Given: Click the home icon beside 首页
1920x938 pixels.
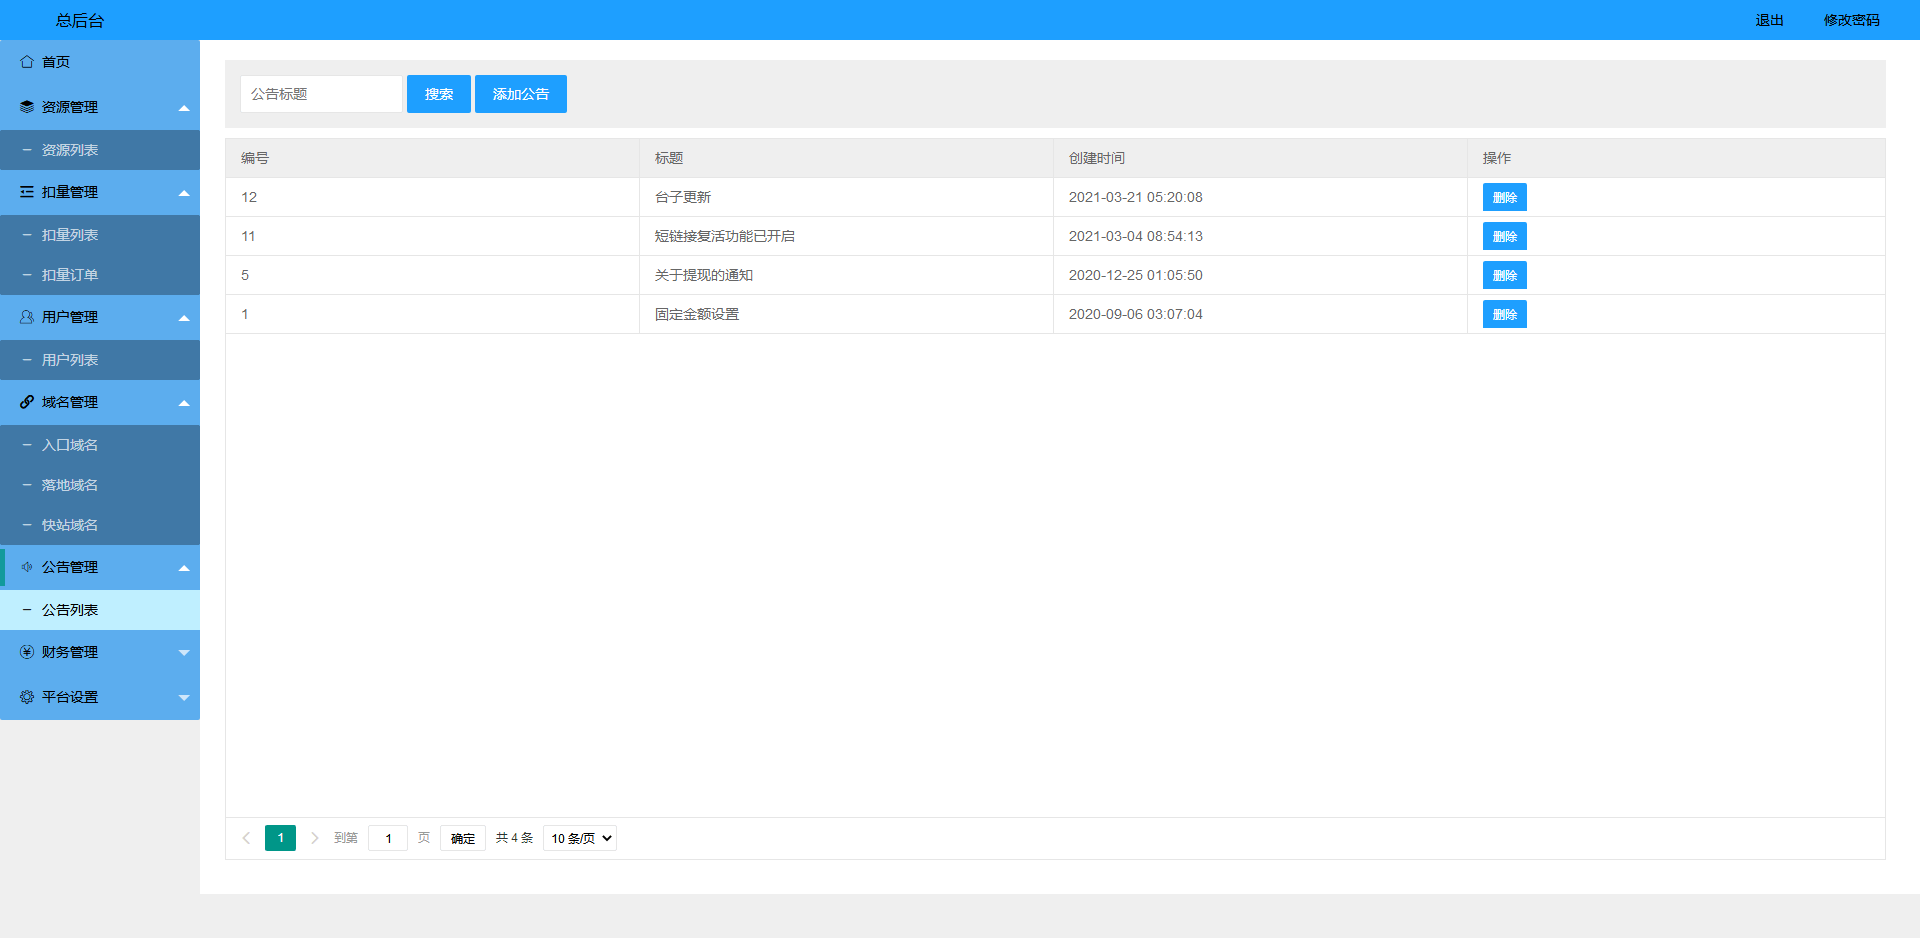Looking at the screenshot, I should click(27, 62).
